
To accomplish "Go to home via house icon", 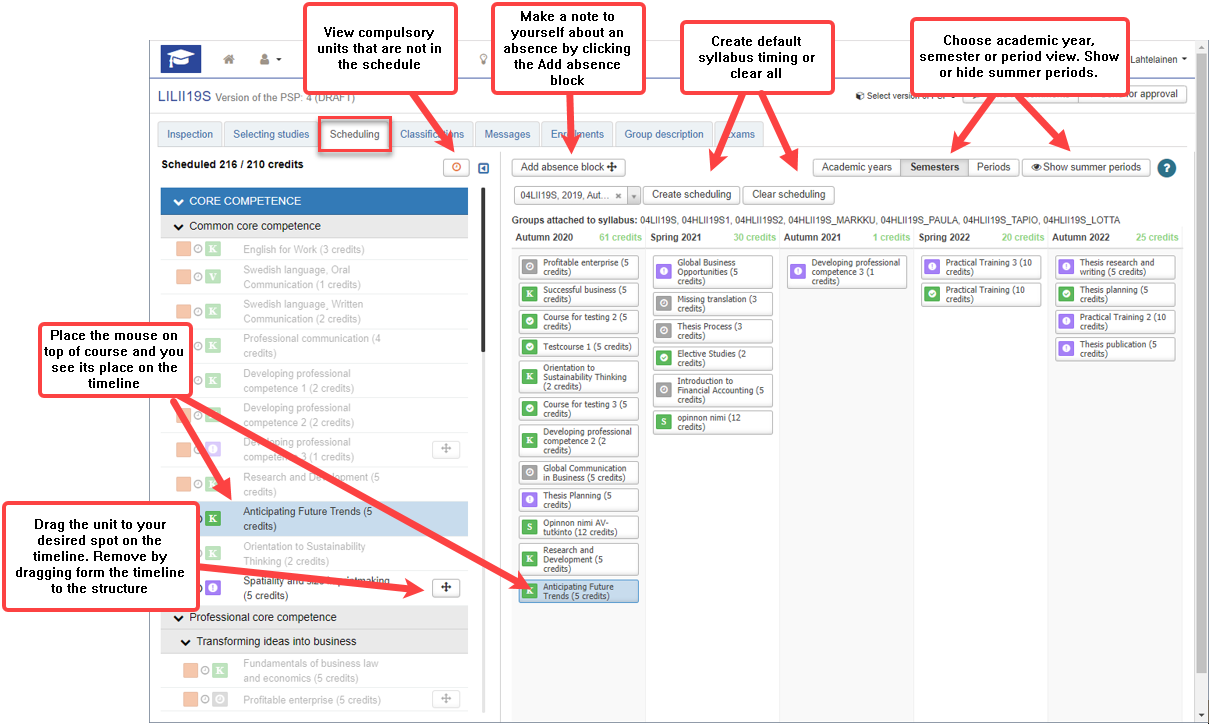I will pyautogui.click(x=229, y=59).
